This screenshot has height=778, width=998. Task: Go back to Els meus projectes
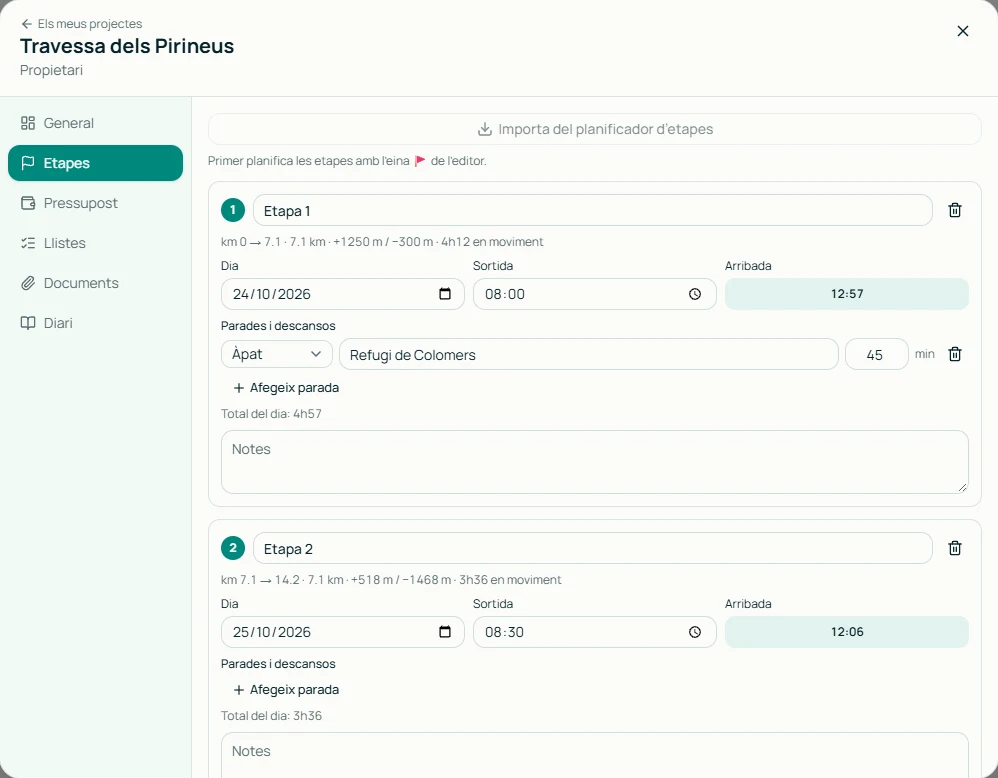(81, 24)
